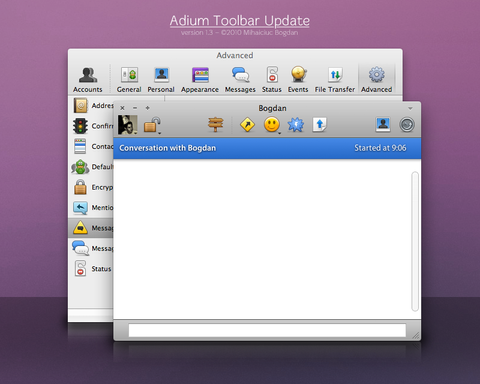
Task: Click the chat window zoom plus button
Action: (x=147, y=108)
